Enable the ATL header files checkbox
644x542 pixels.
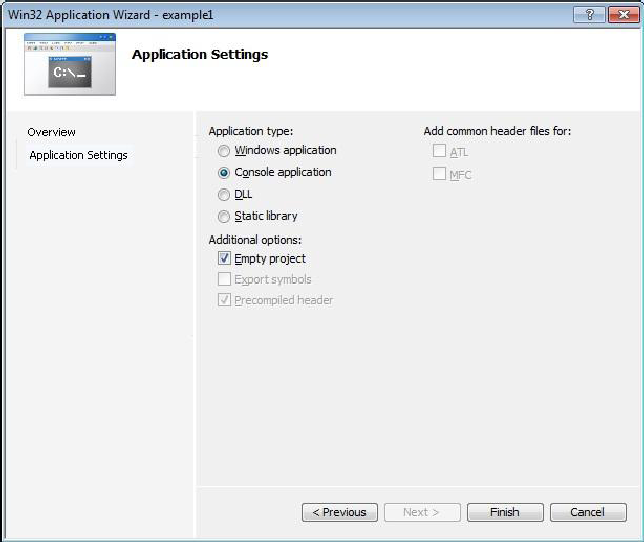click(439, 151)
